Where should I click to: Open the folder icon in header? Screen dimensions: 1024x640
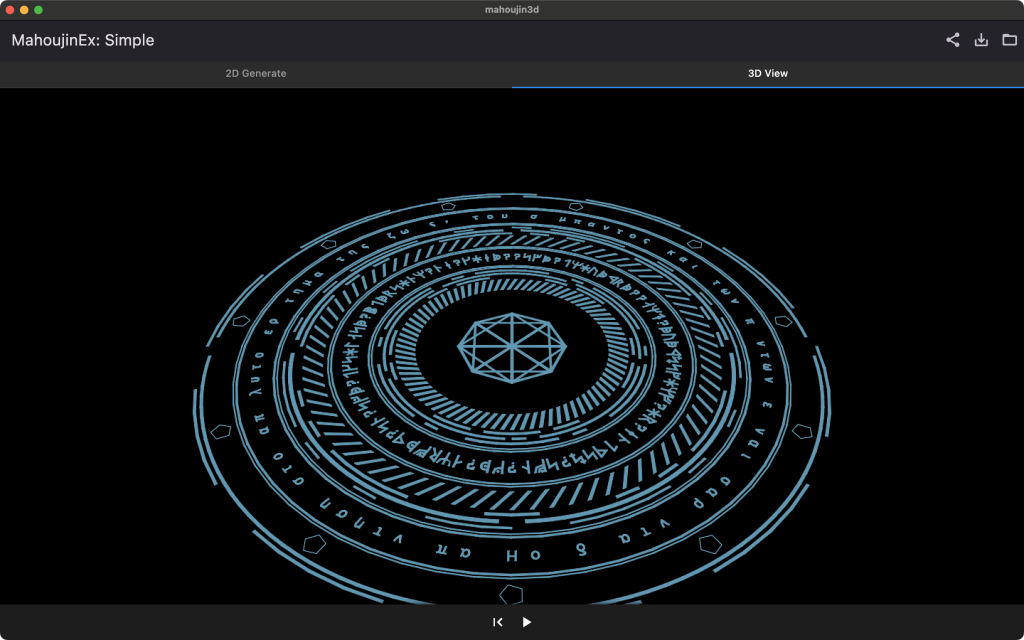(1010, 40)
